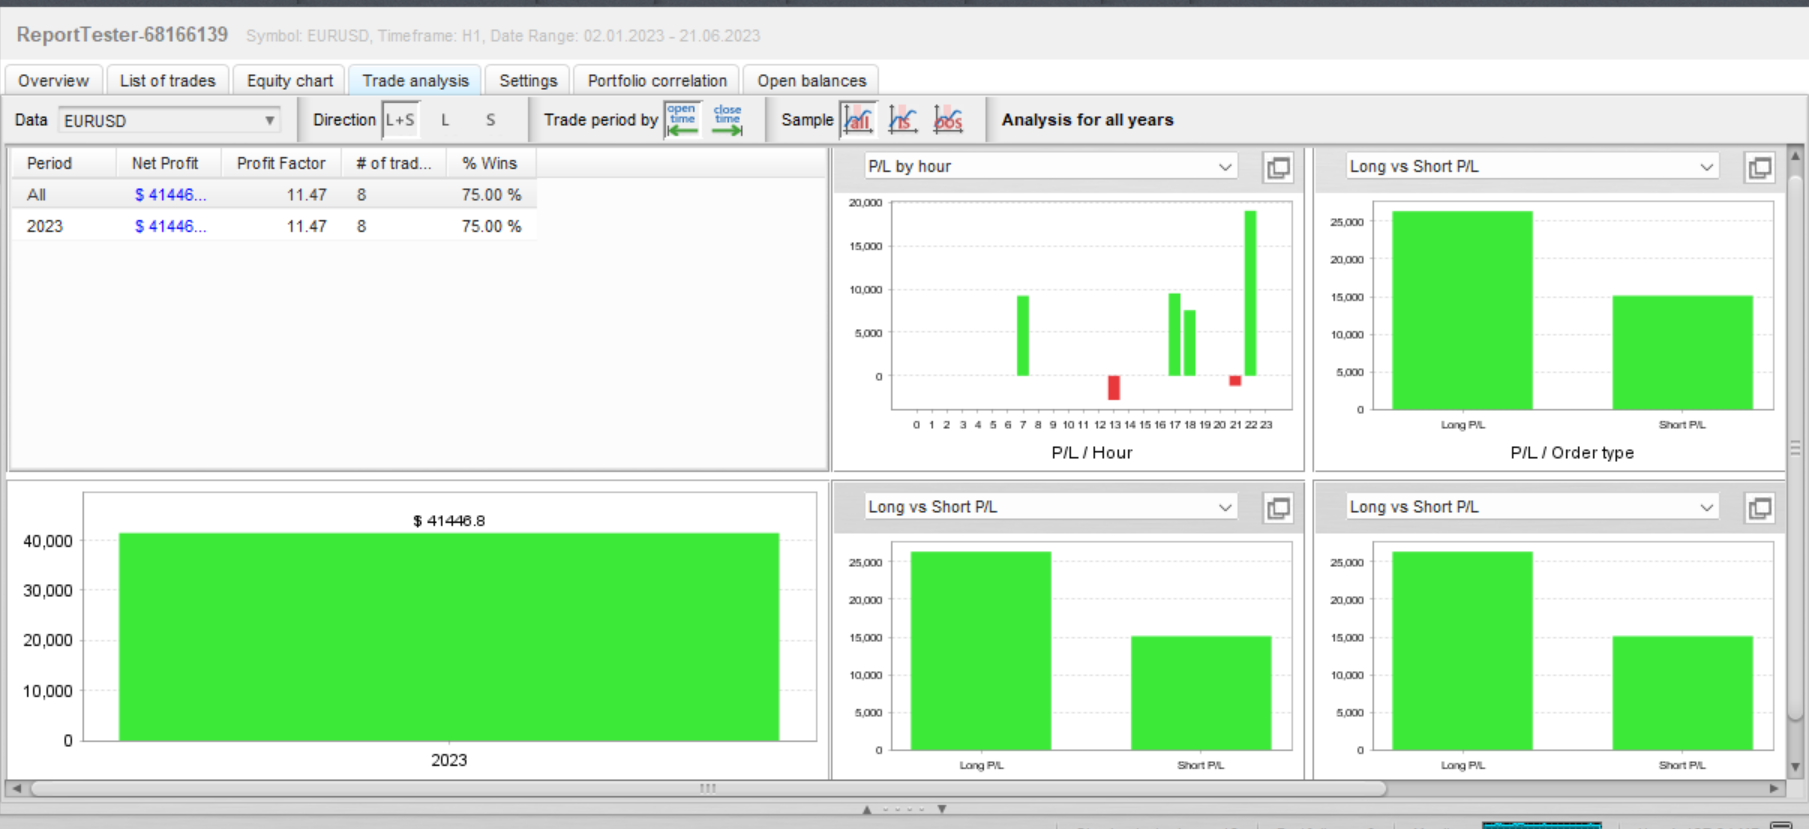Expand bottom-middle Long vs Short P/L selector
Image resolution: width=1809 pixels, height=829 pixels.
pyautogui.click(x=1051, y=507)
